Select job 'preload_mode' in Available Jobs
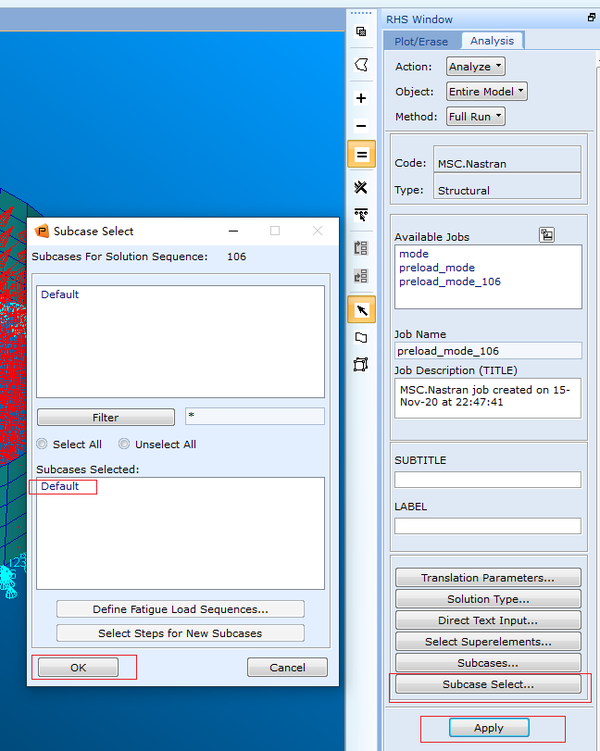600x751 pixels. coord(437,268)
